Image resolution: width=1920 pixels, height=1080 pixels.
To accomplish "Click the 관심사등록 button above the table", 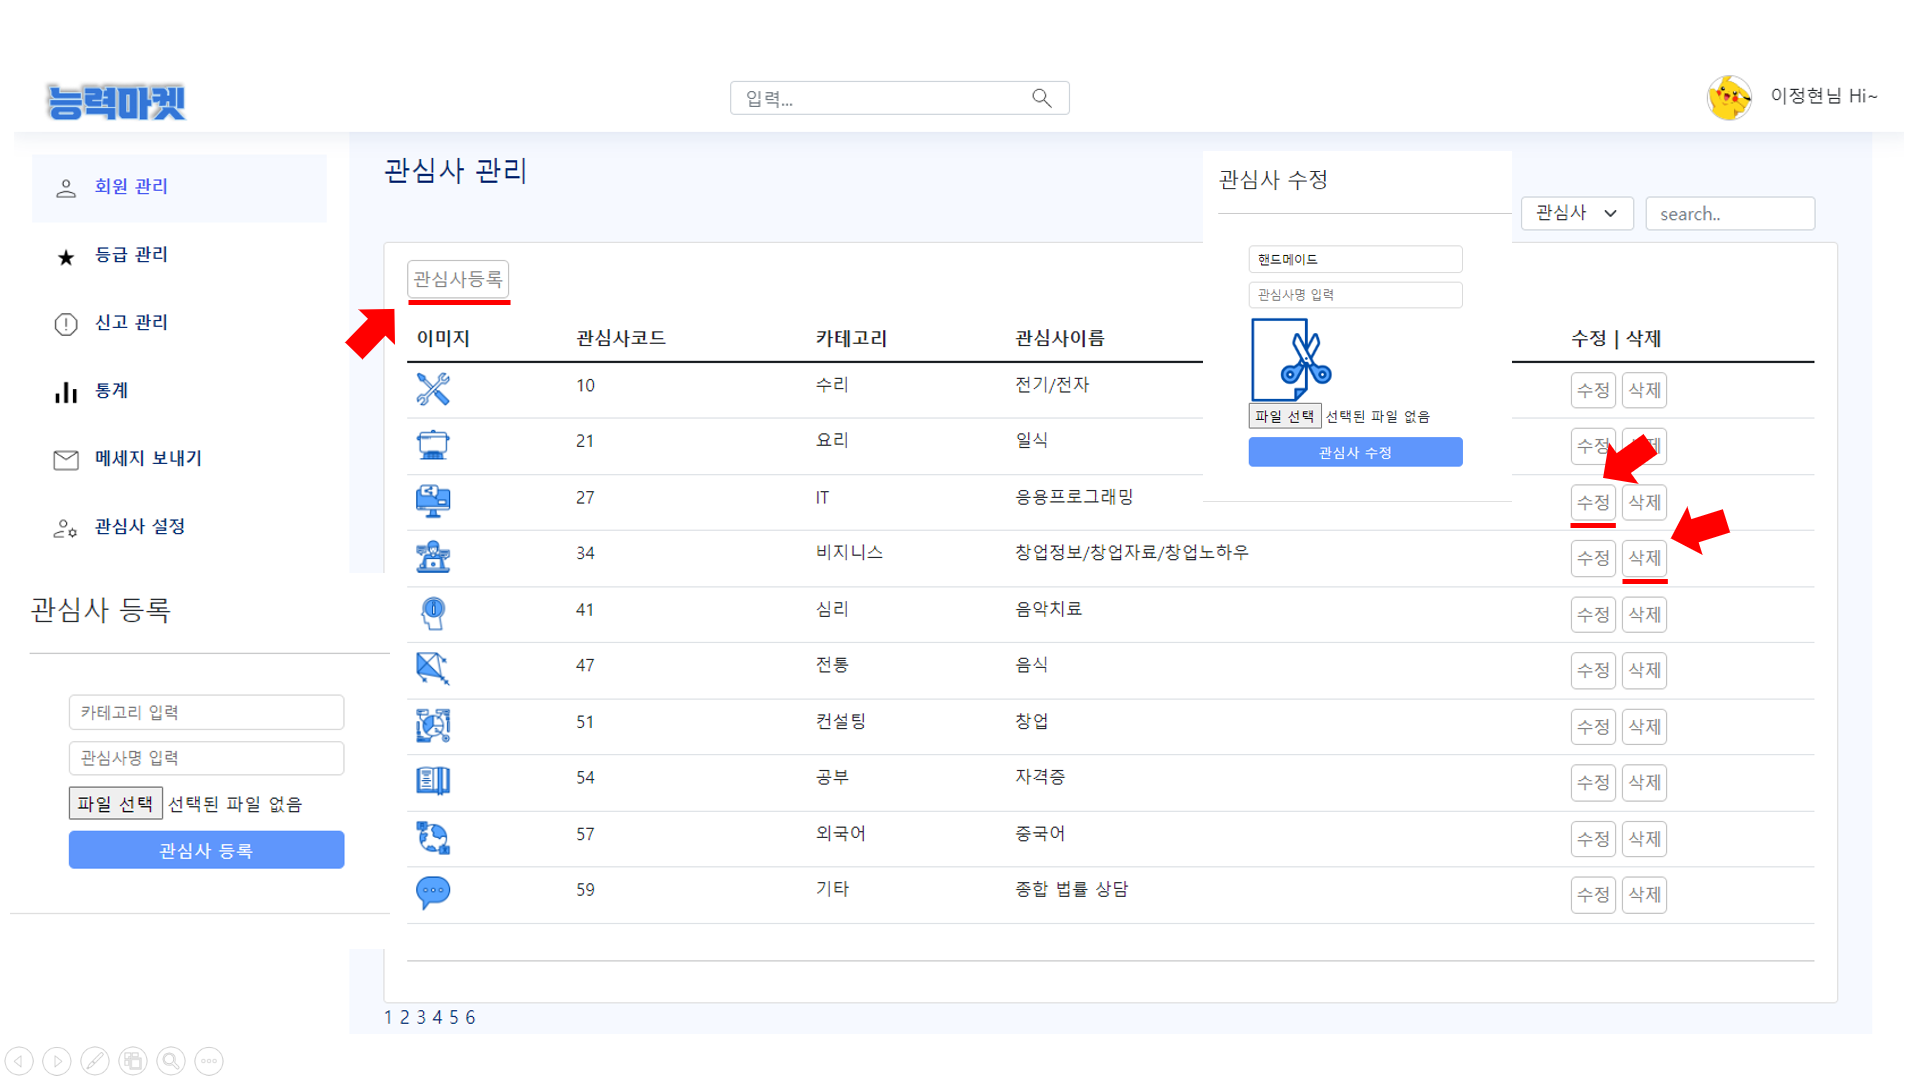I will (458, 279).
